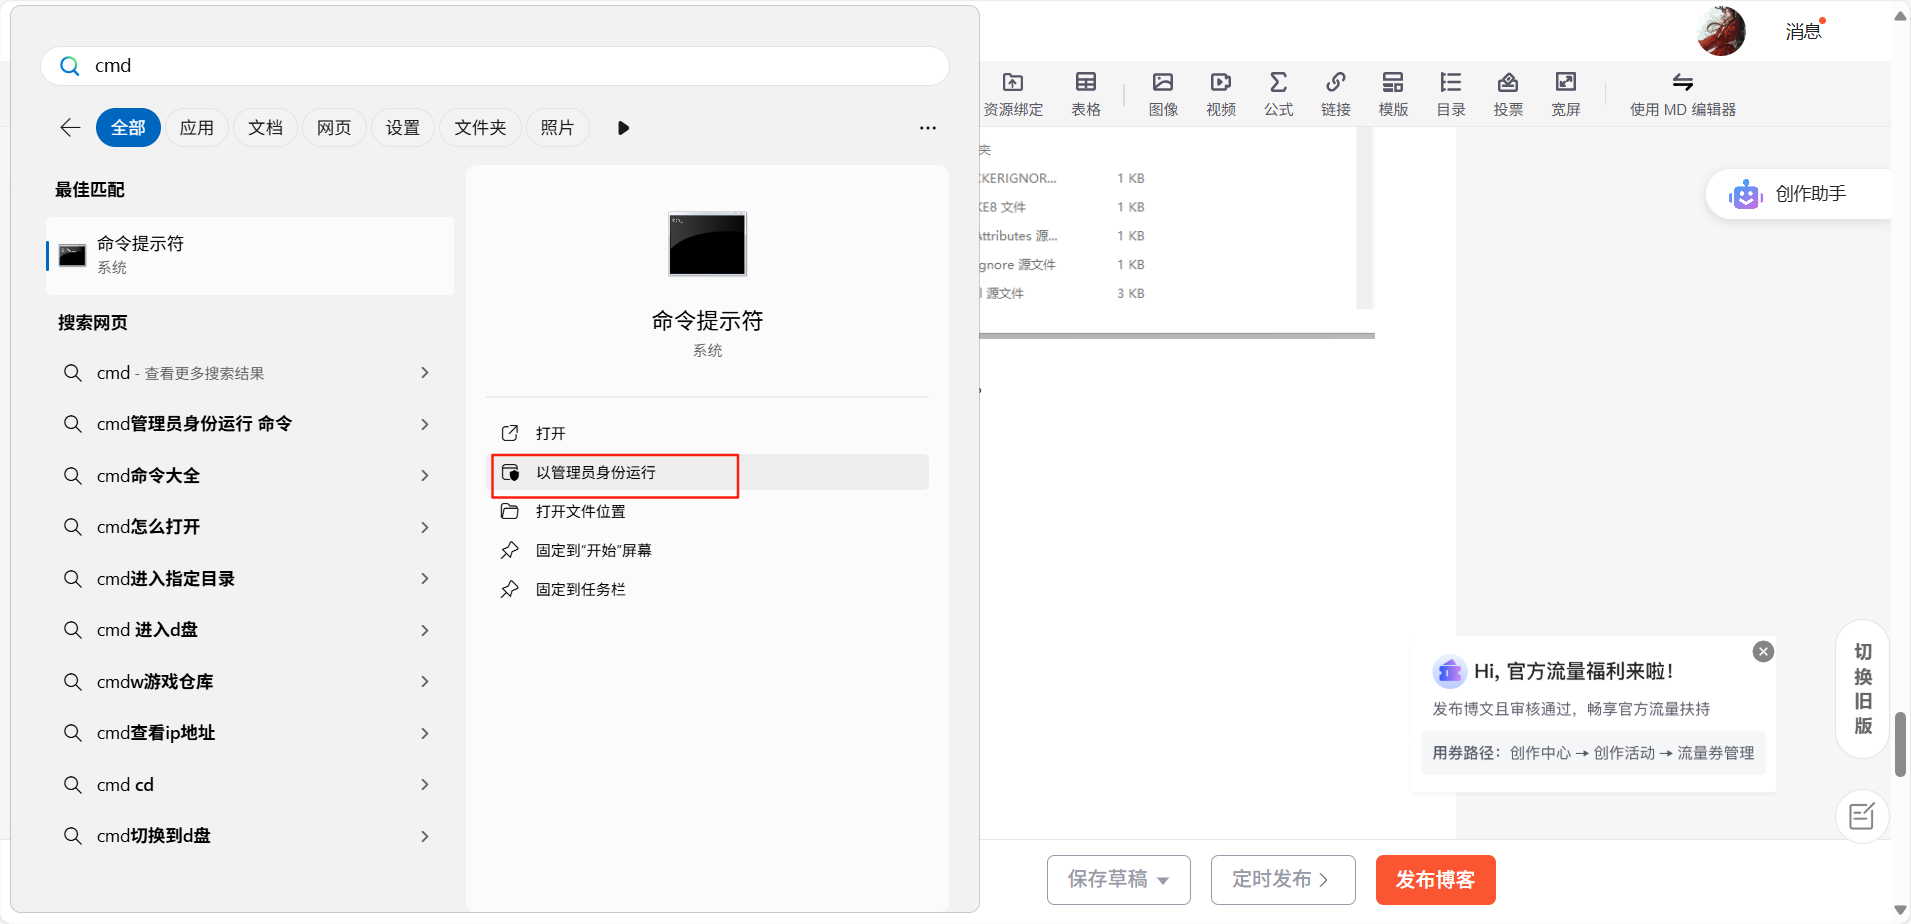This screenshot has width=1911, height=924.
Task: Open the user profile avatar
Action: 1720,30
